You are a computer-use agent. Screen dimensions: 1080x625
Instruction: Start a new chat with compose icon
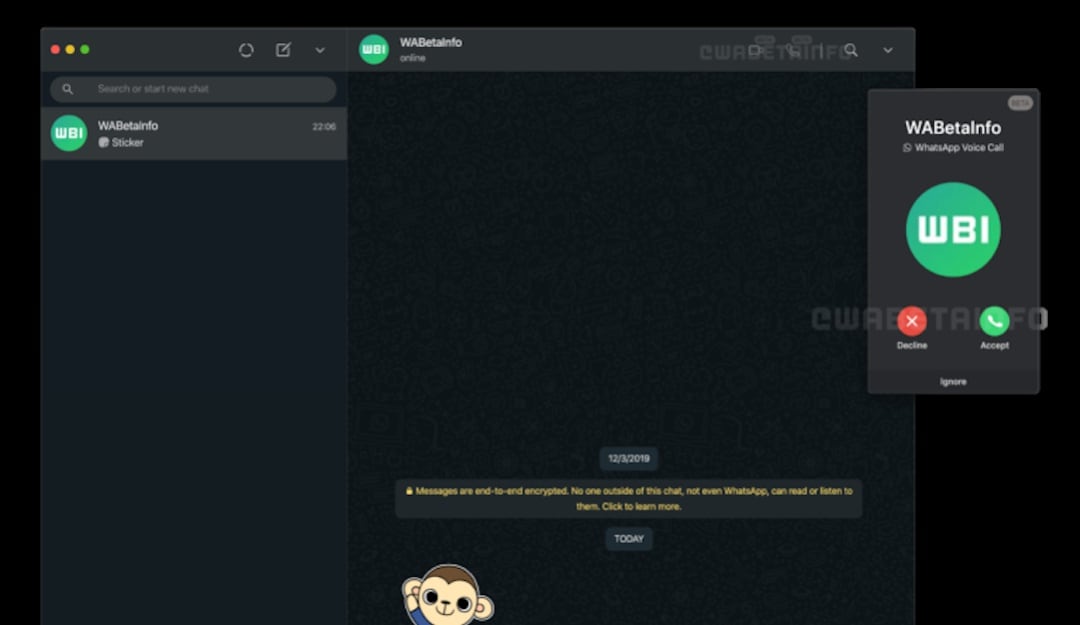tap(283, 50)
